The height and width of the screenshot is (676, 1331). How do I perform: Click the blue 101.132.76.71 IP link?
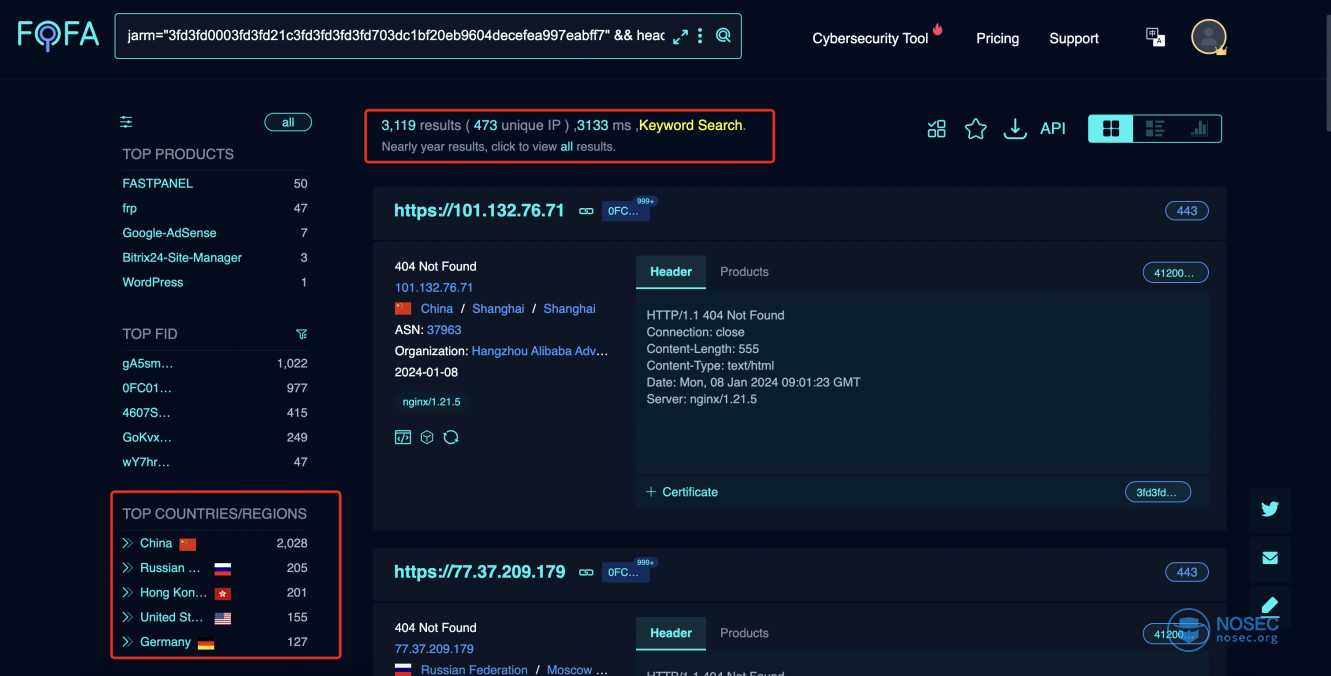point(434,288)
